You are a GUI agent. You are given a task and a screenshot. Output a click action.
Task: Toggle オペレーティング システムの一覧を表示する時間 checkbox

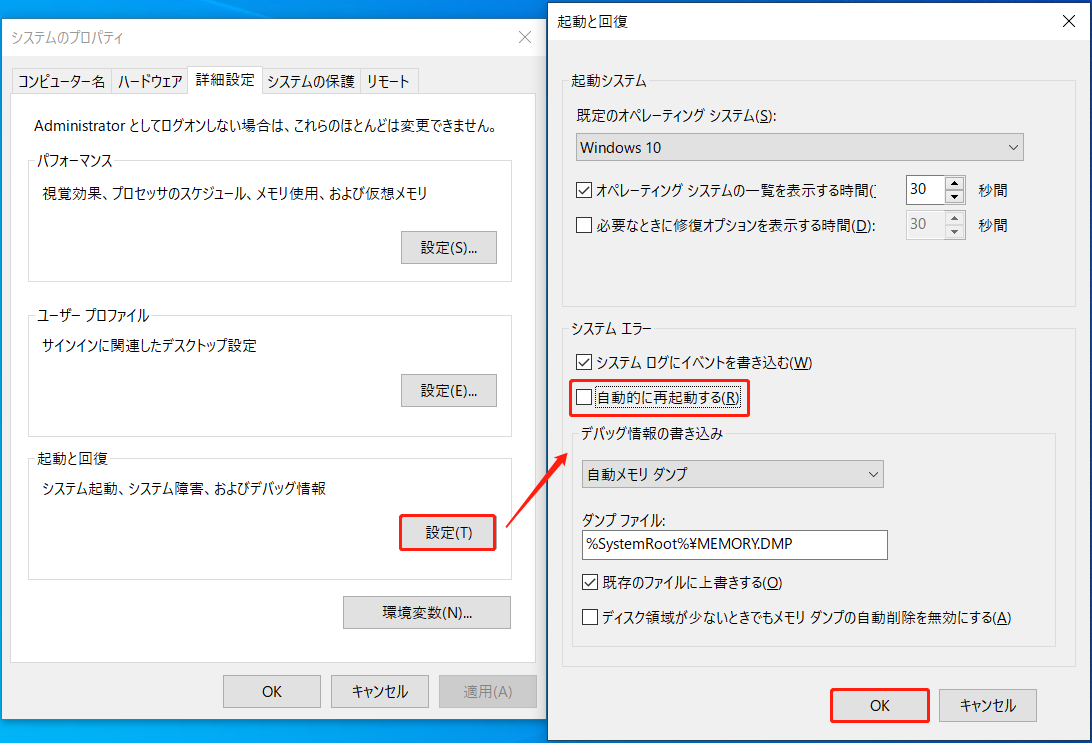[x=584, y=190]
